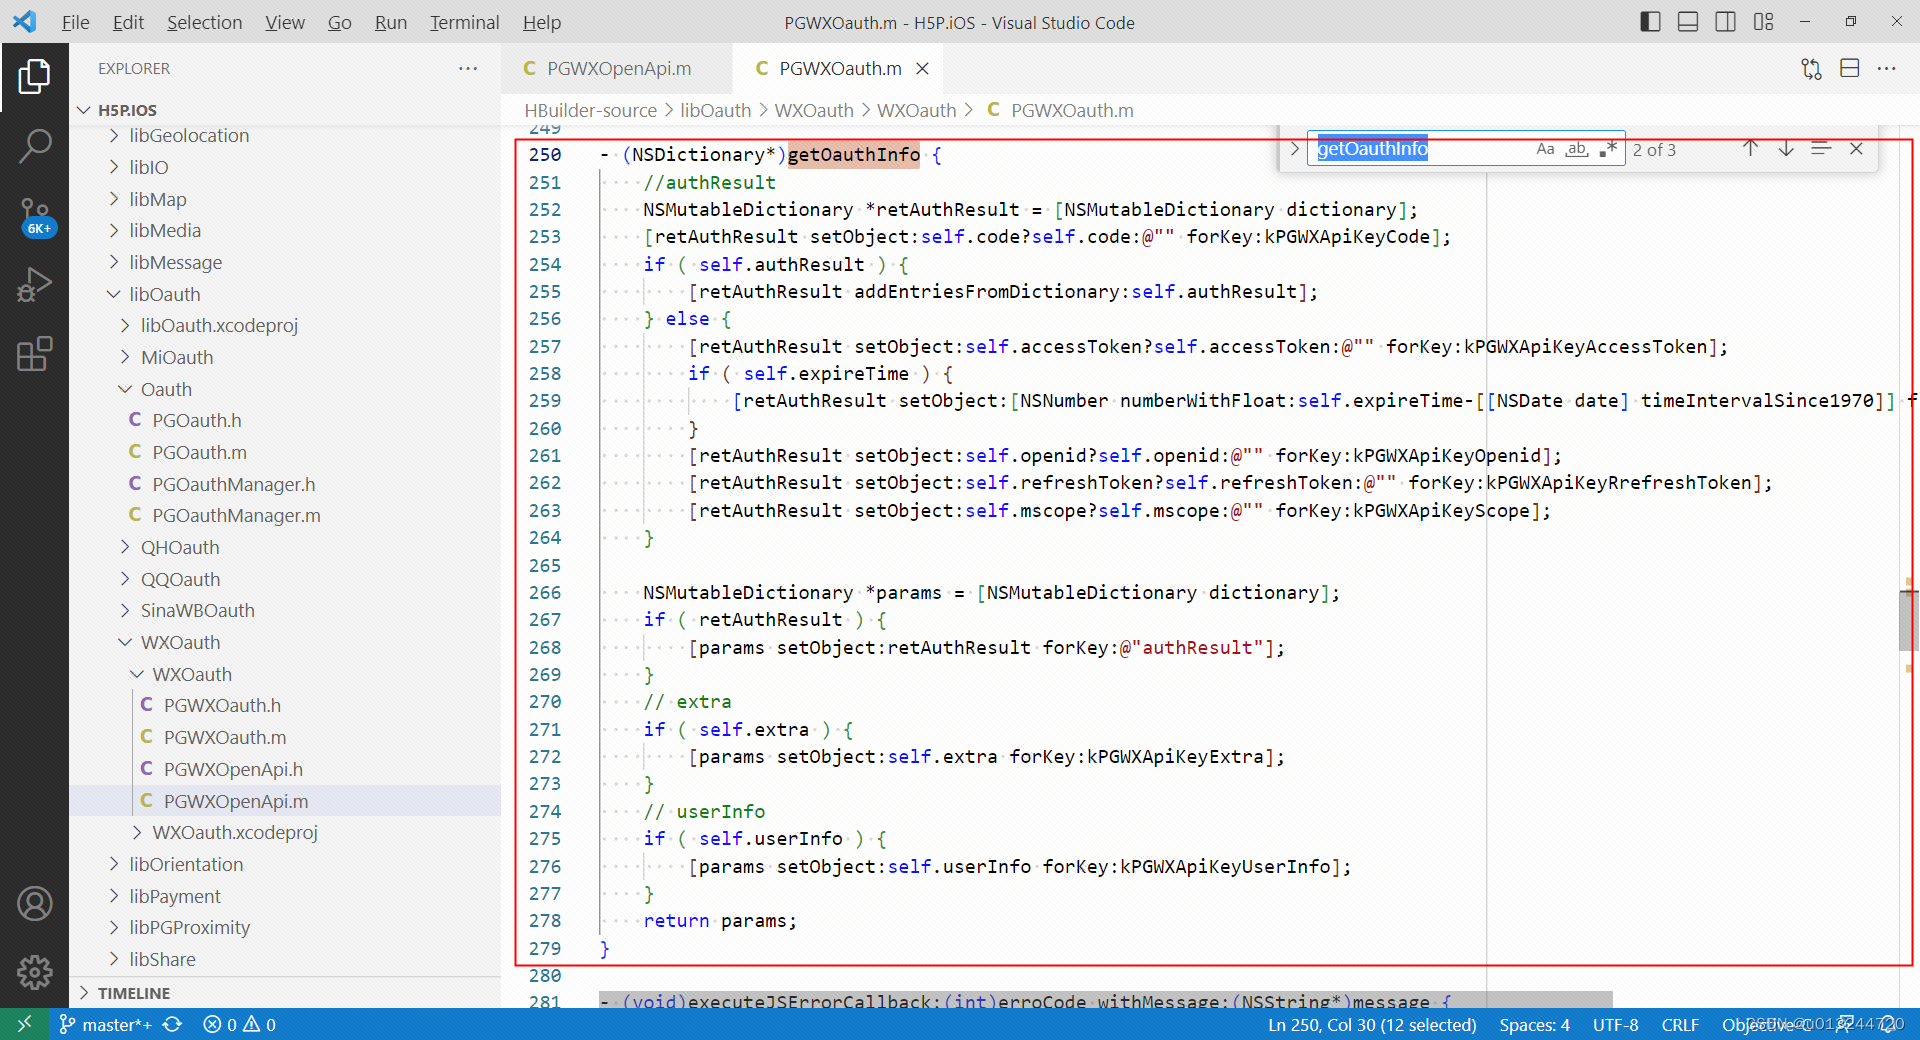Split the editor with the split icon
This screenshot has height=1040, width=1920.
[1849, 68]
